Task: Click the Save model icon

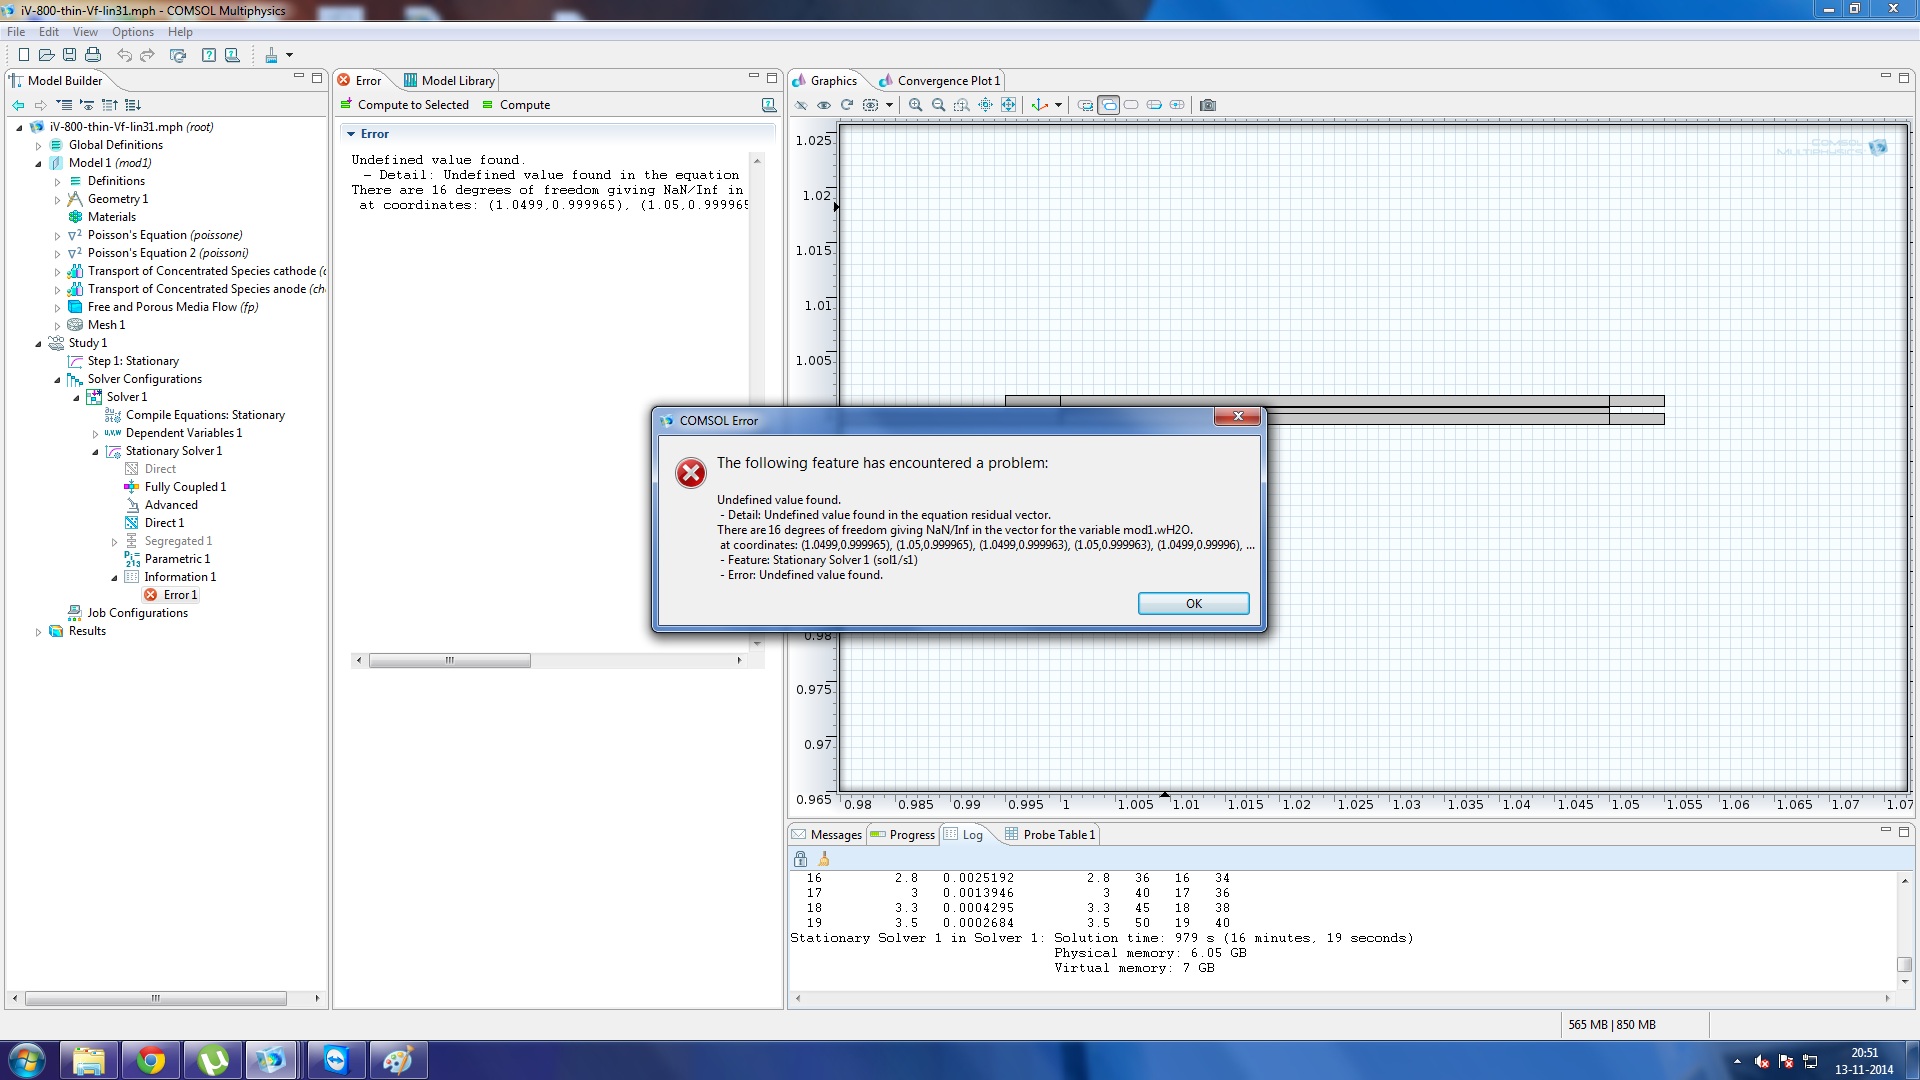Action: point(69,55)
